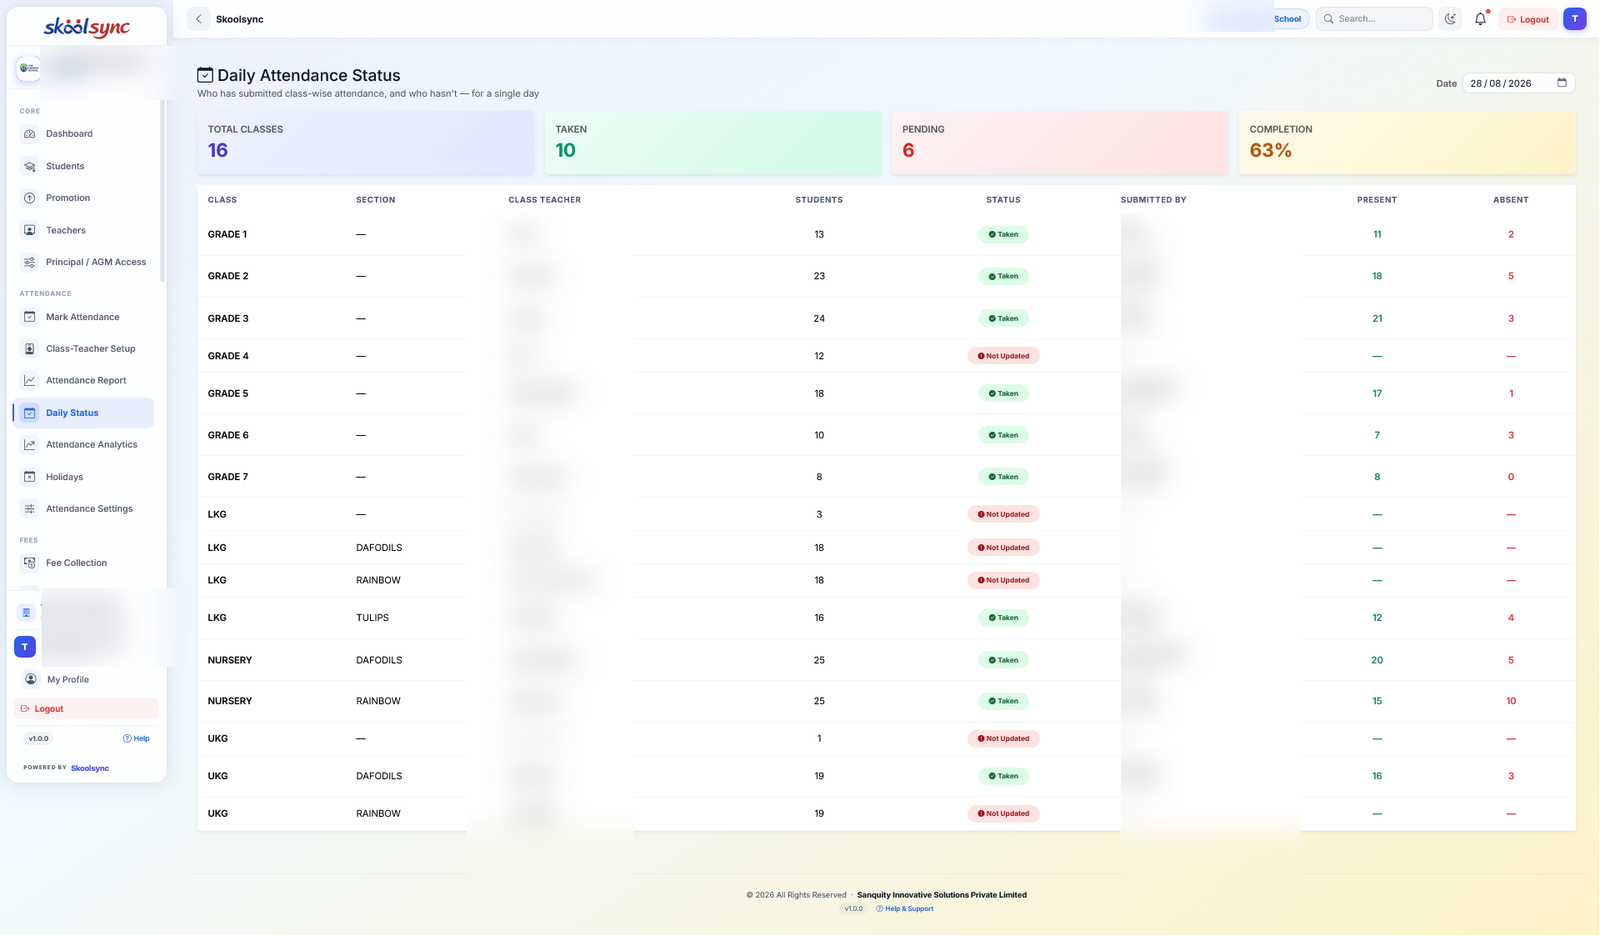The image size is (1600, 936).
Task: Navigate to Attendance Analytics
Action: (x=86, y=445)
